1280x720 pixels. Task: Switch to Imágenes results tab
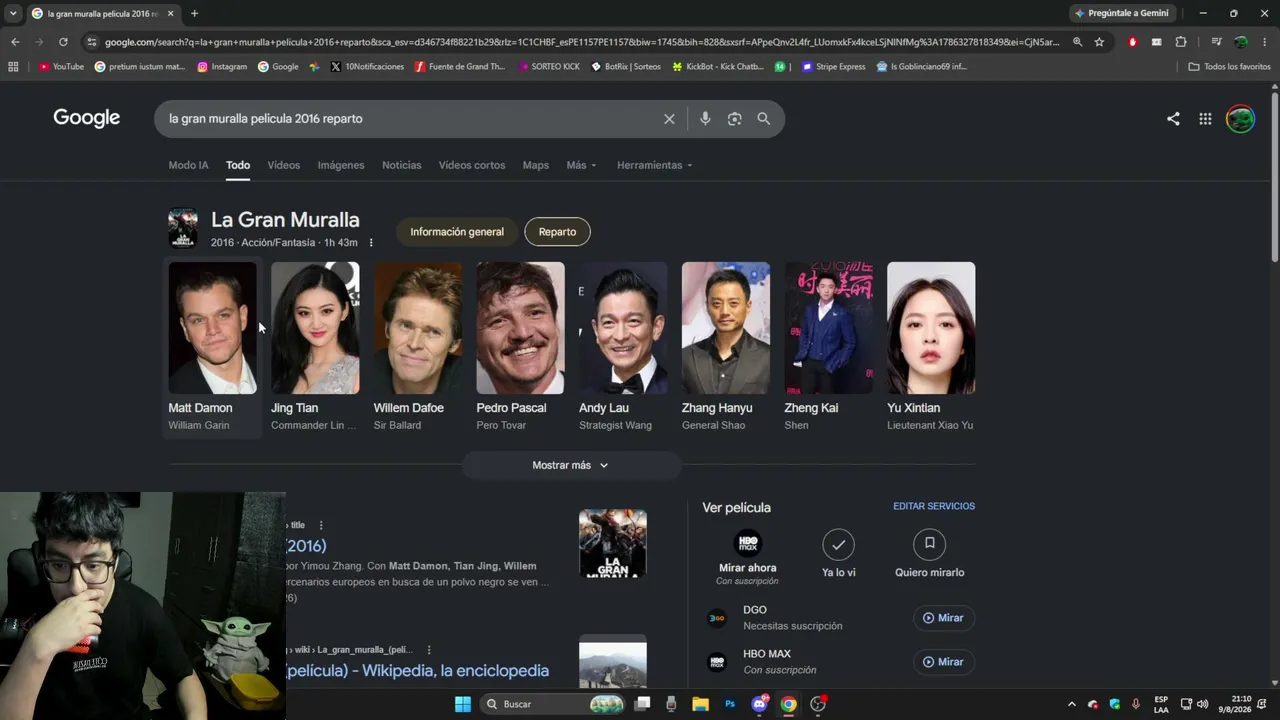point(341,165)
